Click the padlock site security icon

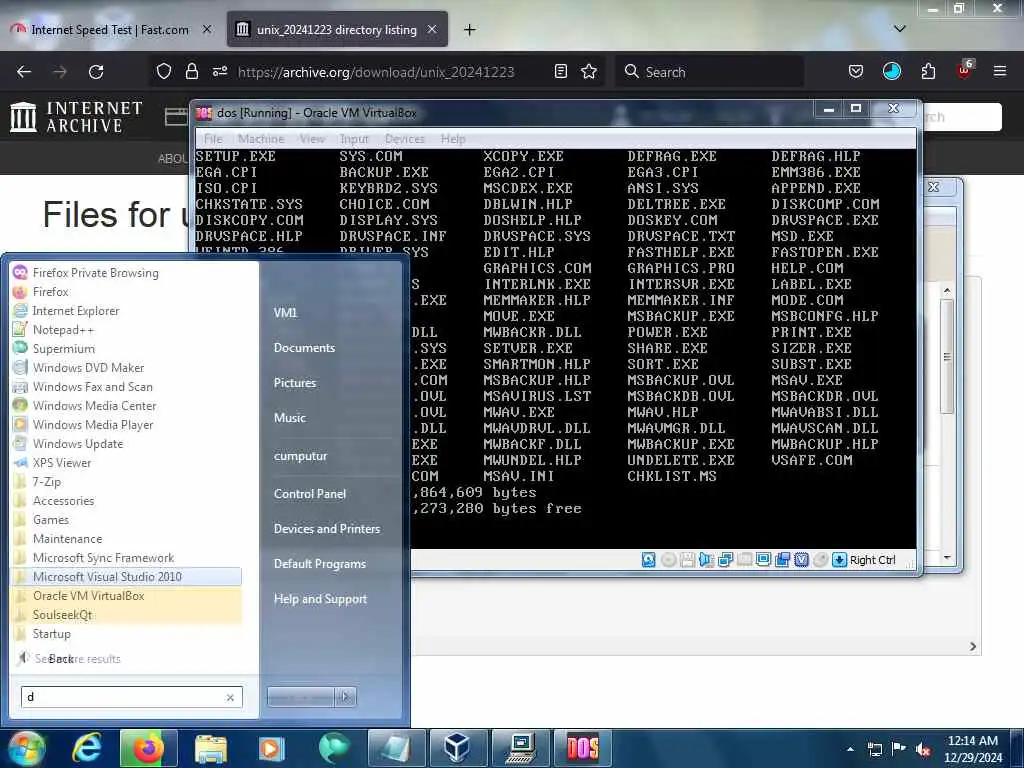191,71
